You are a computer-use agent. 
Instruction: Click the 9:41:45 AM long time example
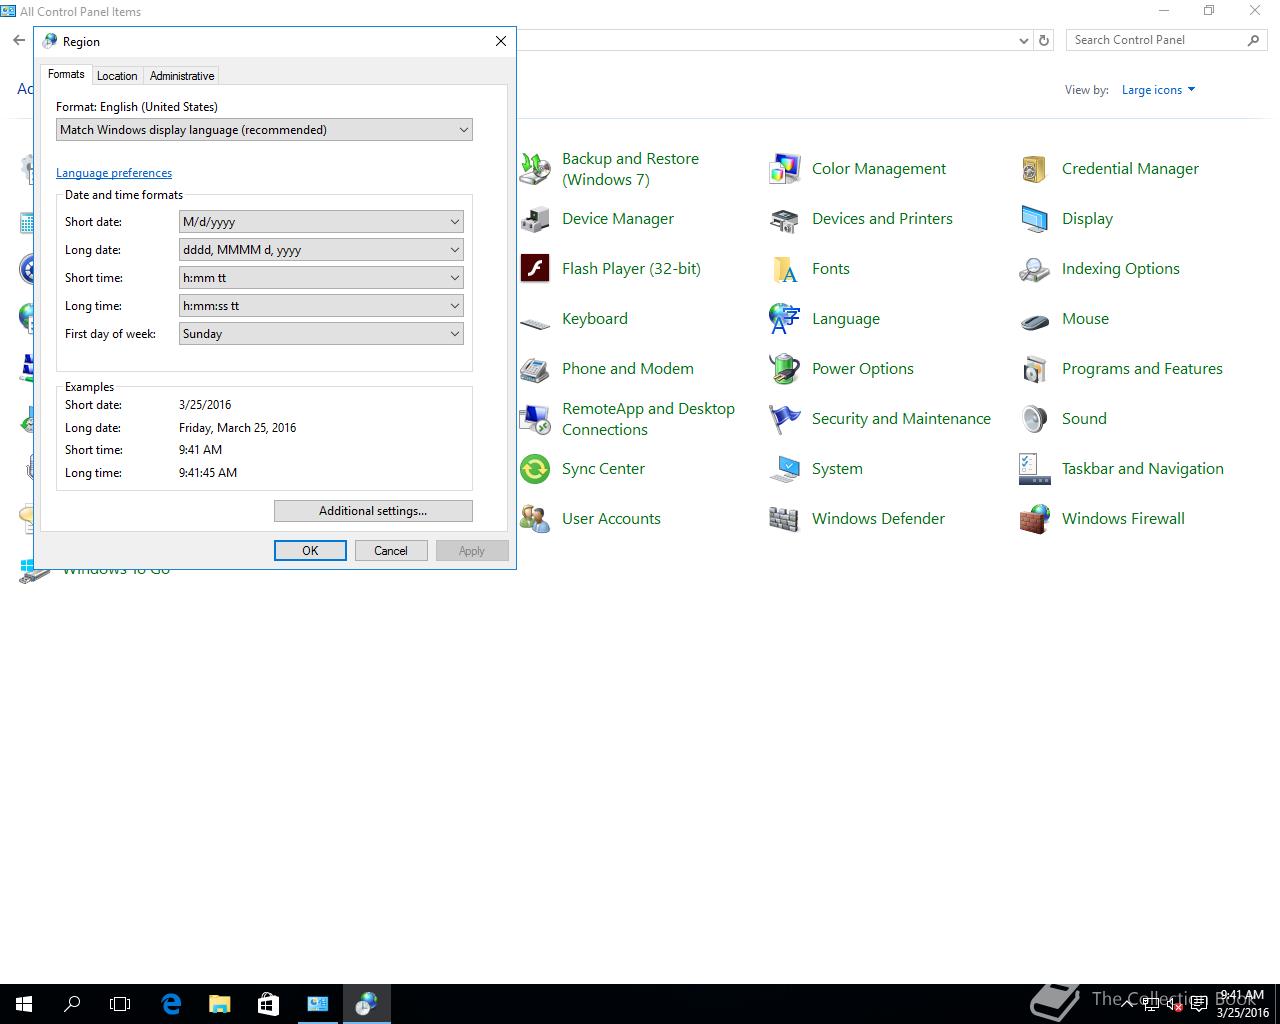208,473
